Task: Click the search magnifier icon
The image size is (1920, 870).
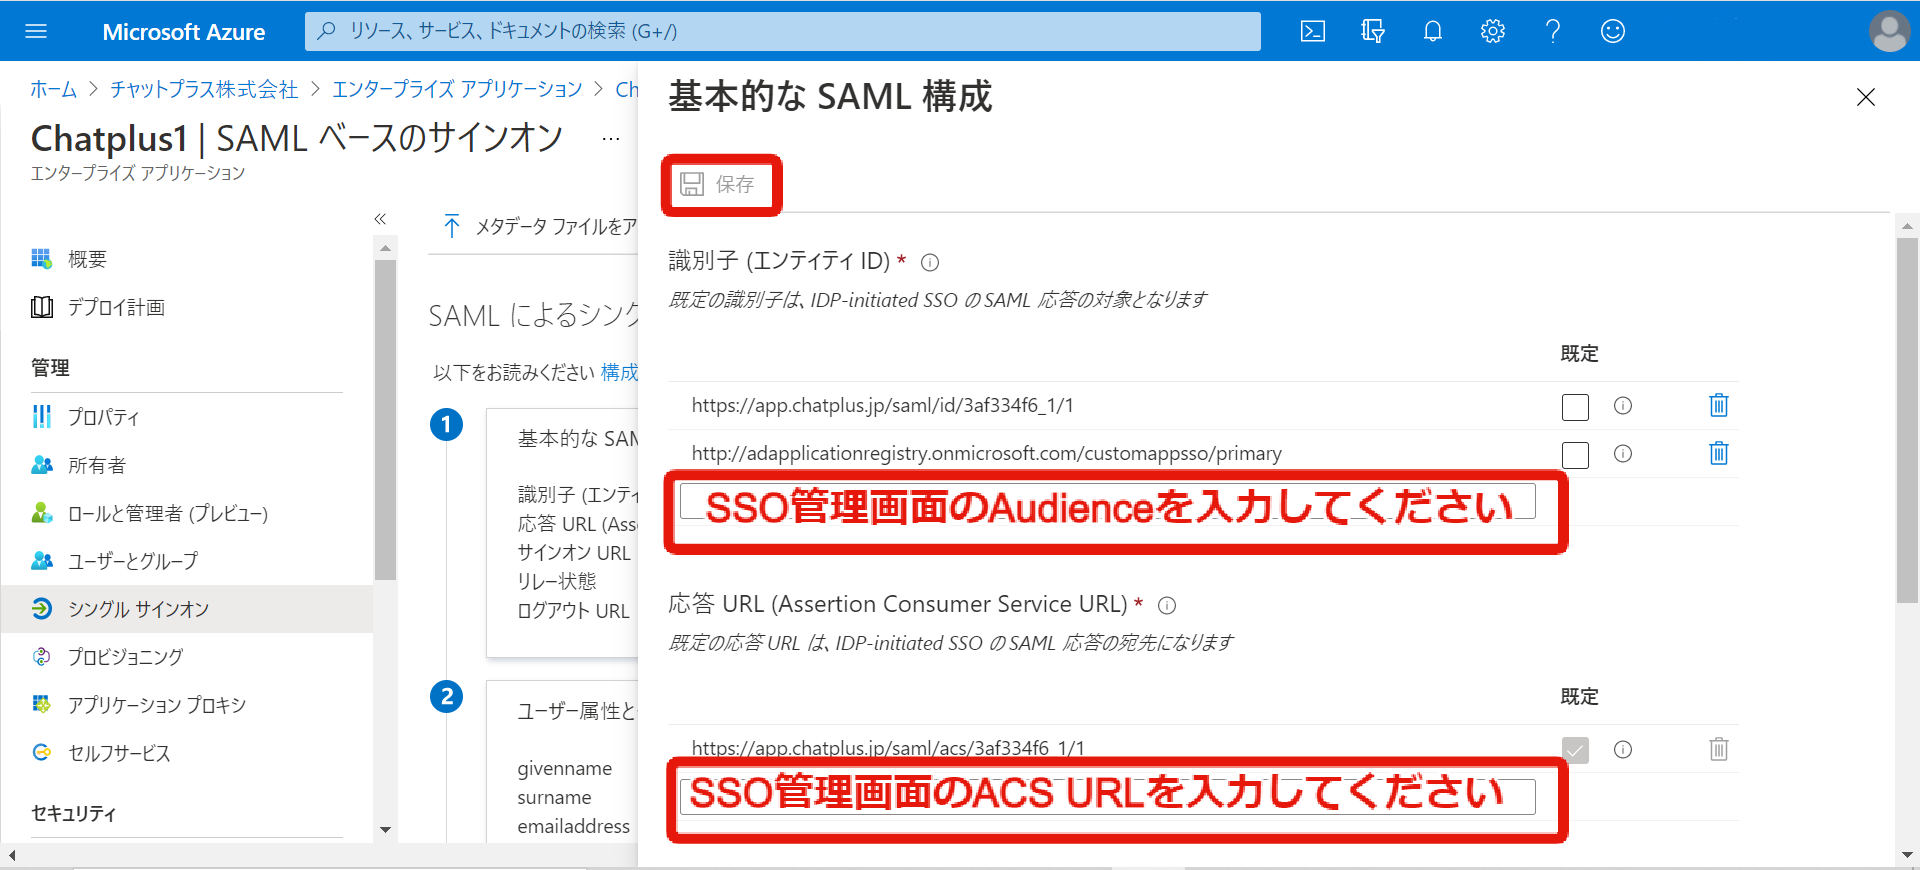Action: click(x=326, y=31)
